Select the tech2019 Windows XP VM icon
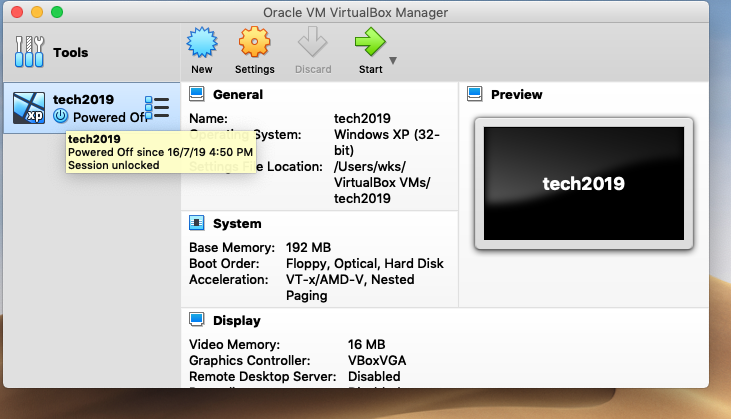Viewport: 731px width, 419px height. point(29,108)
